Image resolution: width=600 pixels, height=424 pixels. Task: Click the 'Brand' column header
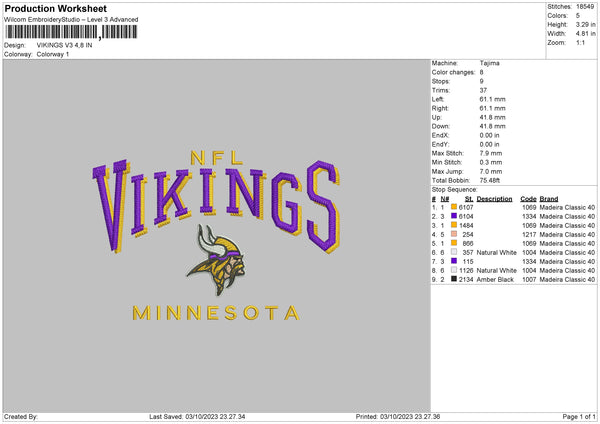tap(549, 199)
